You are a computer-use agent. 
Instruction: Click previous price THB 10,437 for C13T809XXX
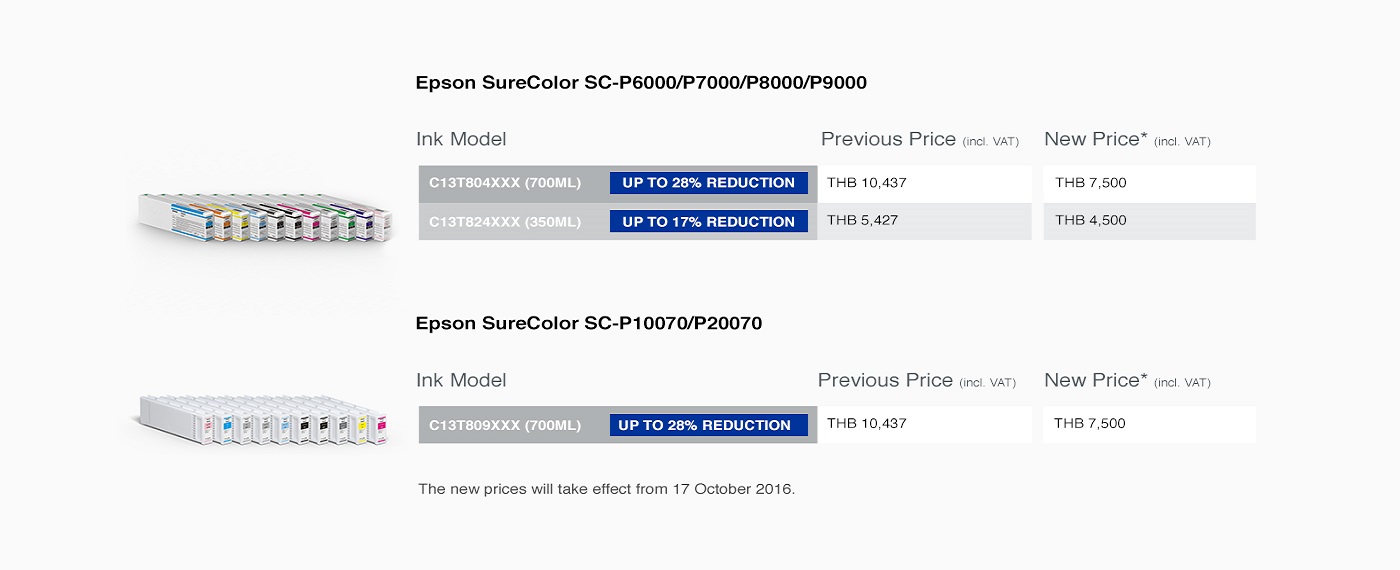tap(866, 423)
